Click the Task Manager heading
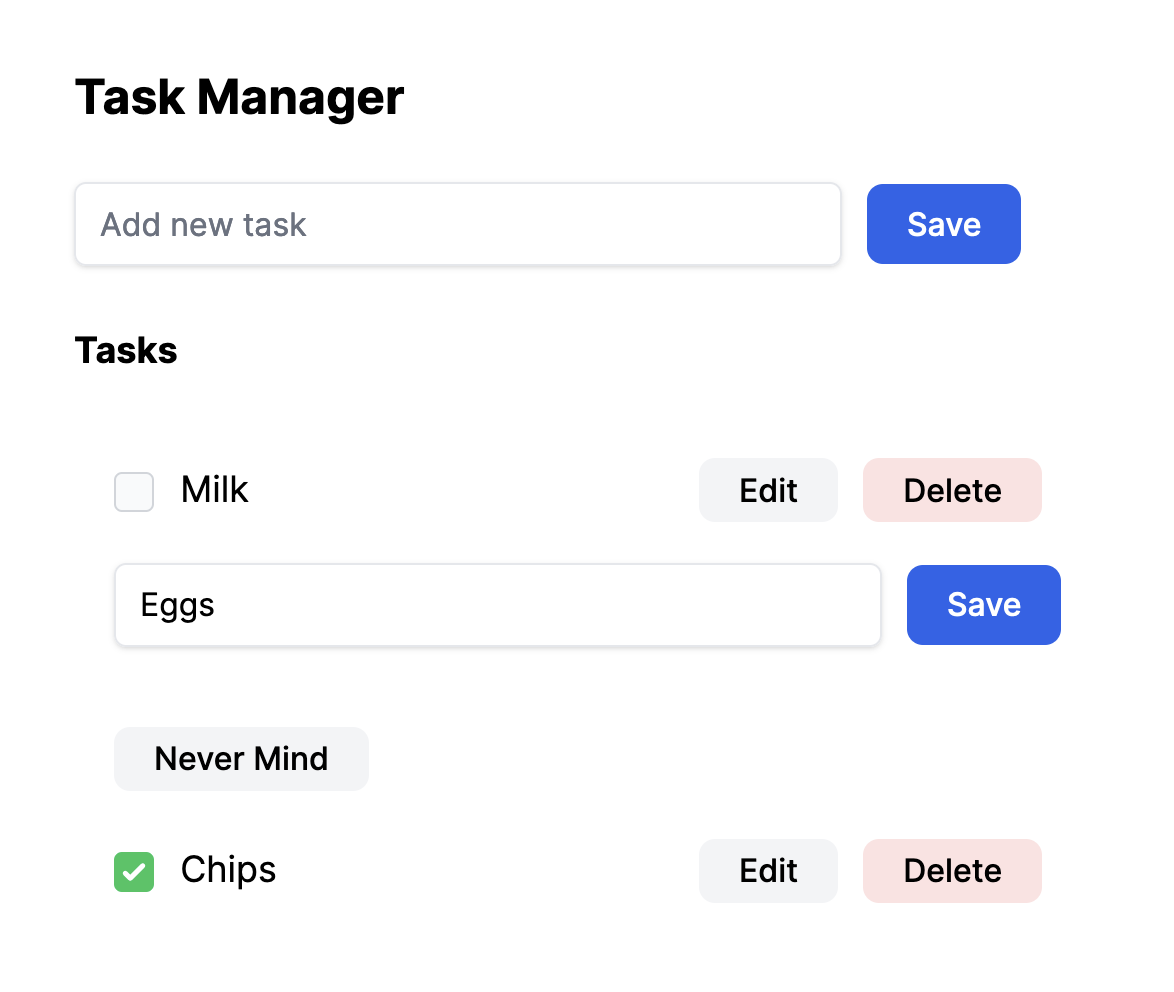Screen dimensions: 1174x992 [239, 97]
